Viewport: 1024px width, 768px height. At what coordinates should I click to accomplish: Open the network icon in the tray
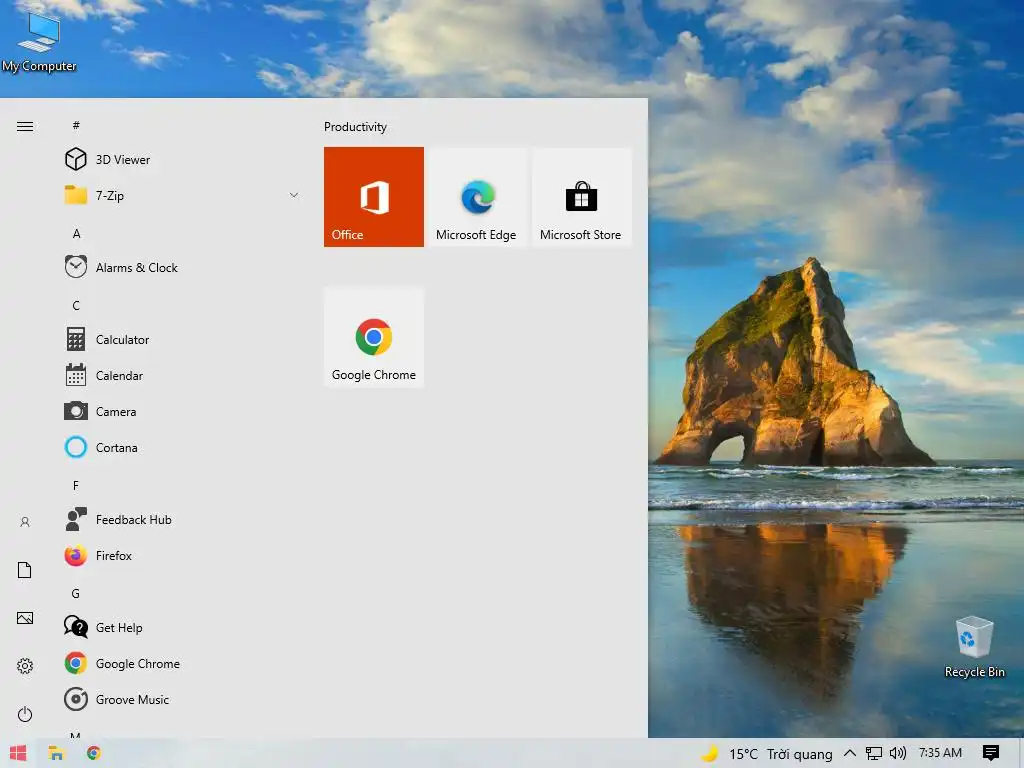pyautogui.click(x=874, y=754)
